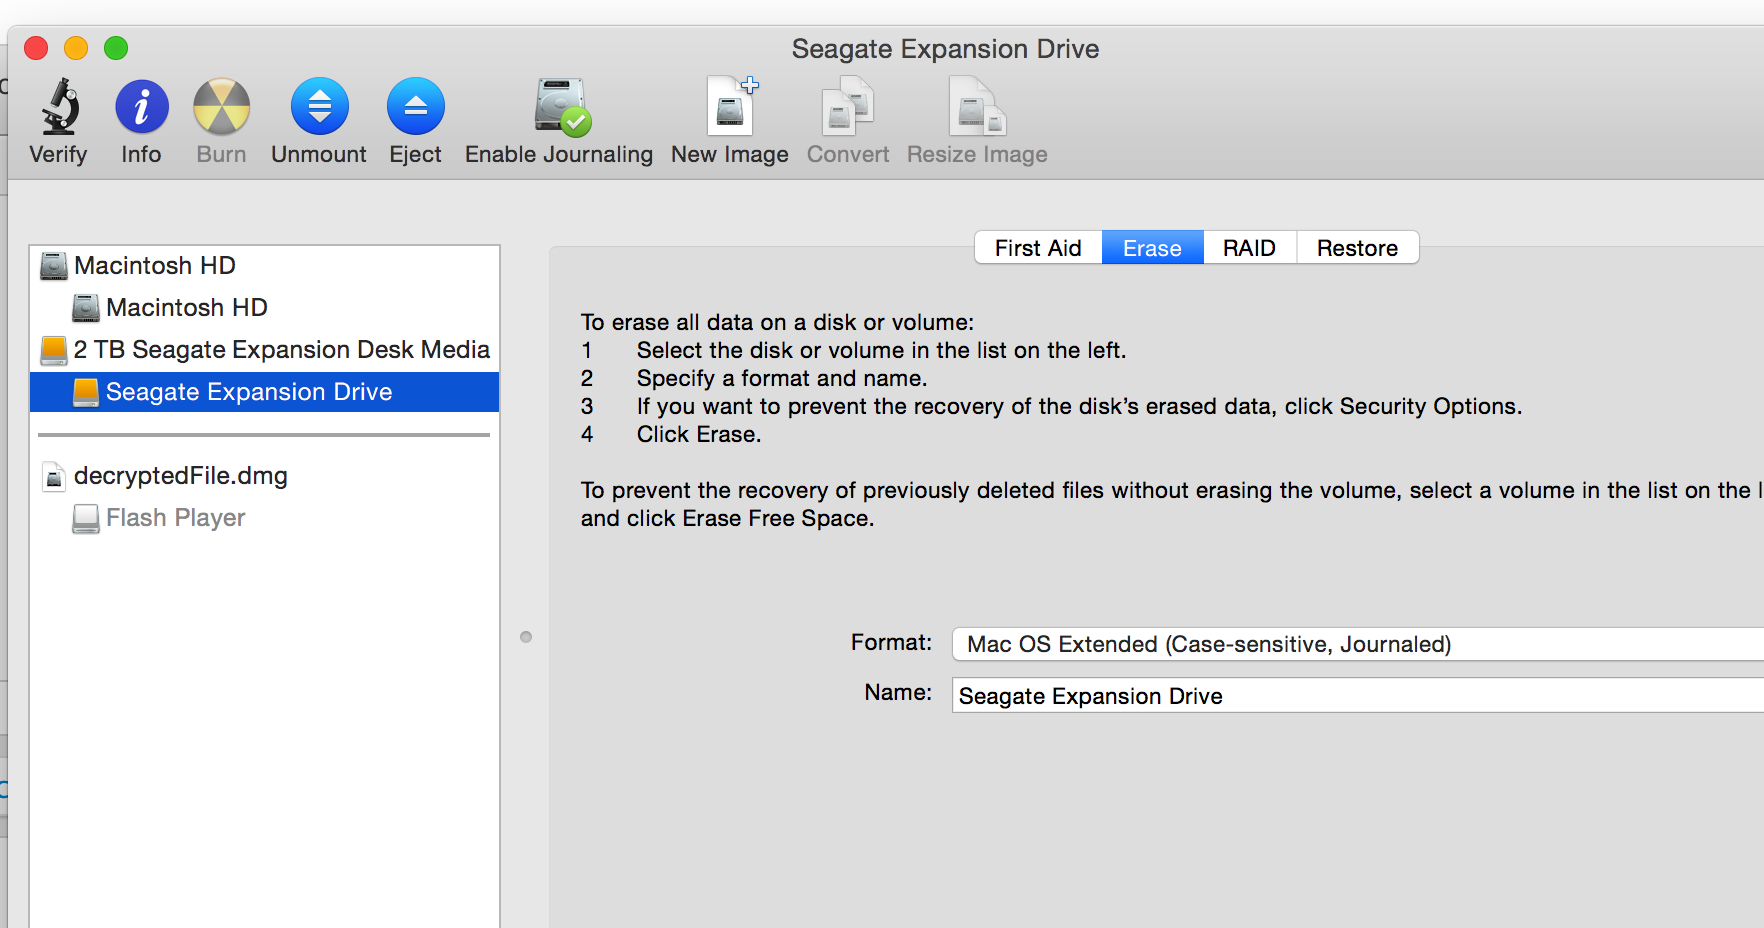Select decryptedFile.dmg in the sidebar
The height and width of the screenshot is (928, 1764).
click(264, 476)
